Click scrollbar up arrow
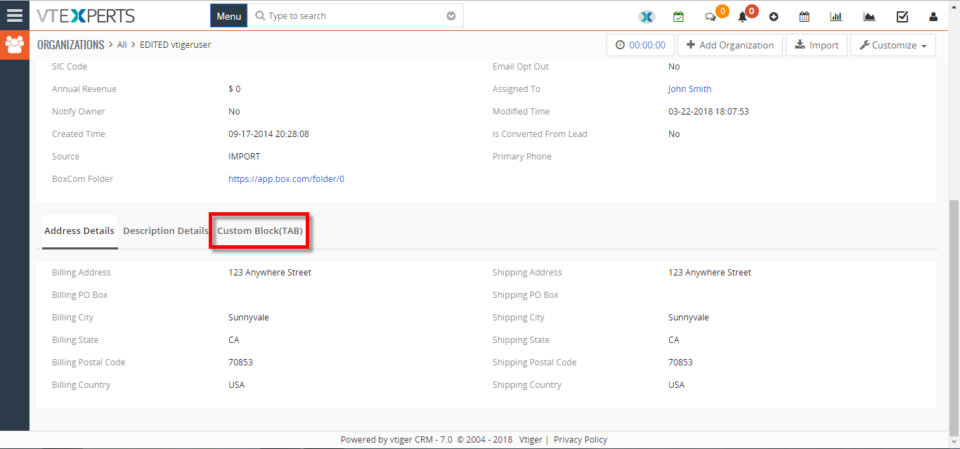The height and width of the screenshot is (449, 960). coord(954,5)
